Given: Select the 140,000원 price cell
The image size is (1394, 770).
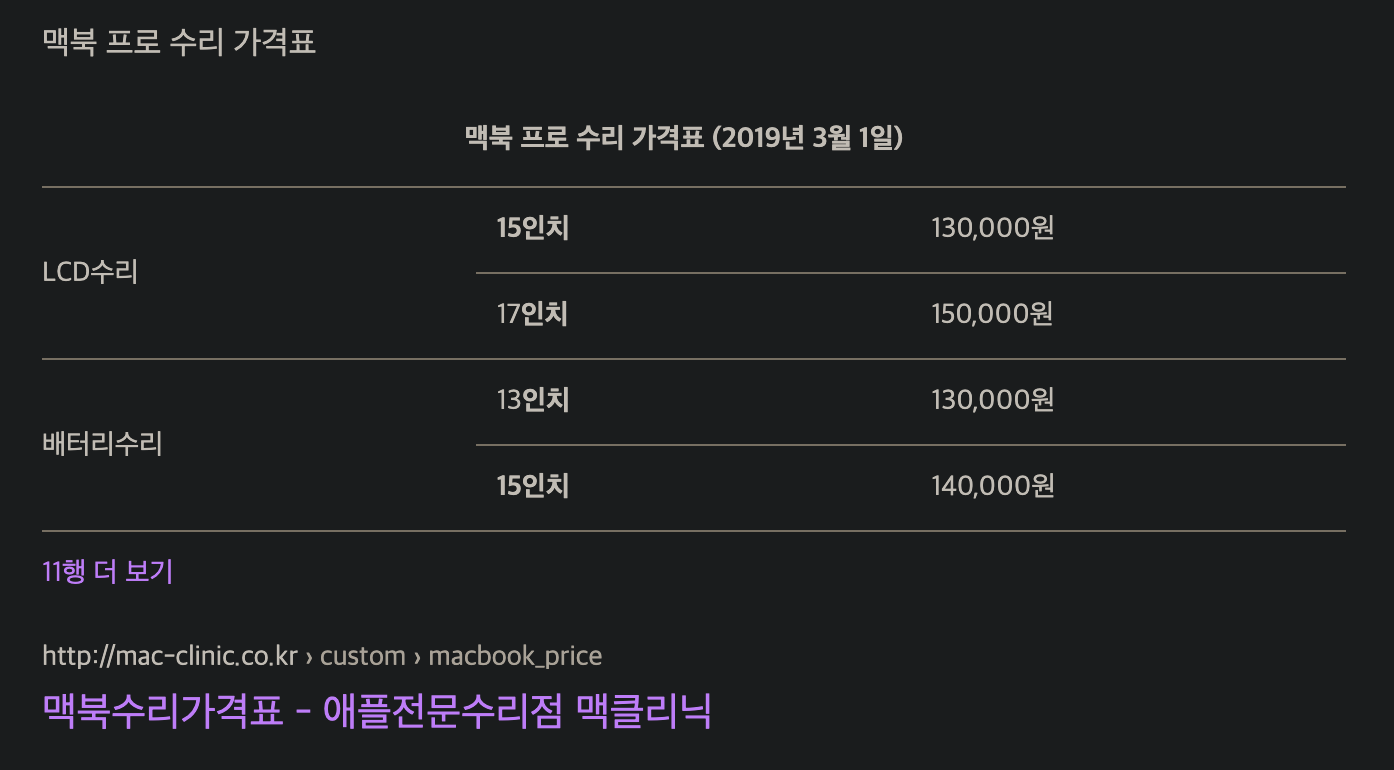Looking at the screenshot, I should 992,487.
